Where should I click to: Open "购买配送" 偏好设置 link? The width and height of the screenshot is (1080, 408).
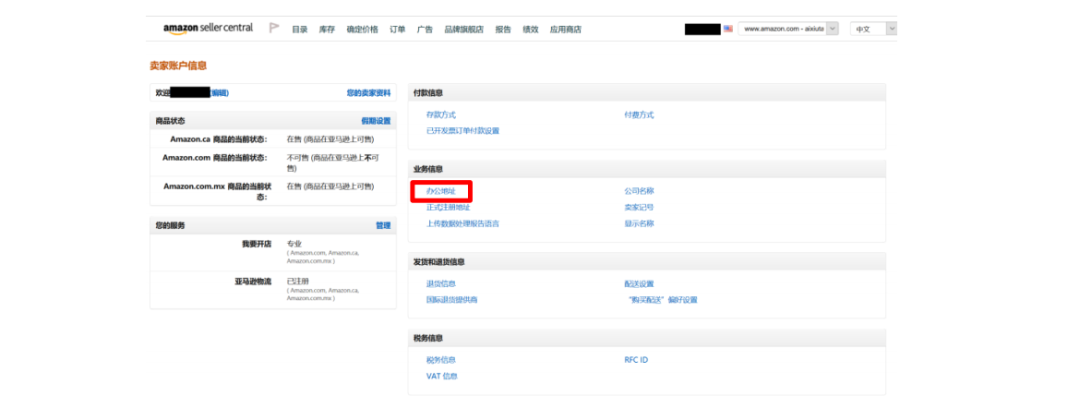click(x=663, y=300)
